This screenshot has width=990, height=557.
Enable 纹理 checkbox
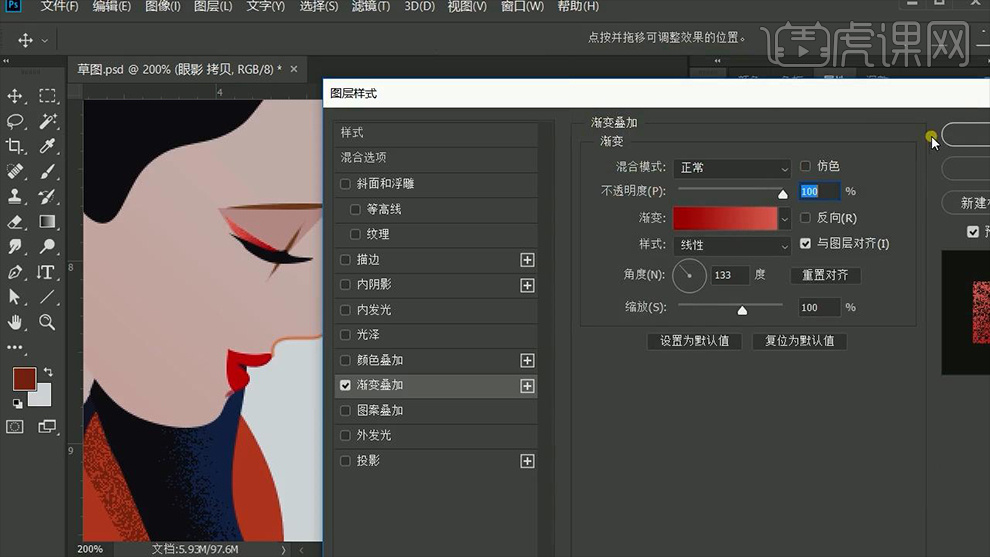point(355,234)
